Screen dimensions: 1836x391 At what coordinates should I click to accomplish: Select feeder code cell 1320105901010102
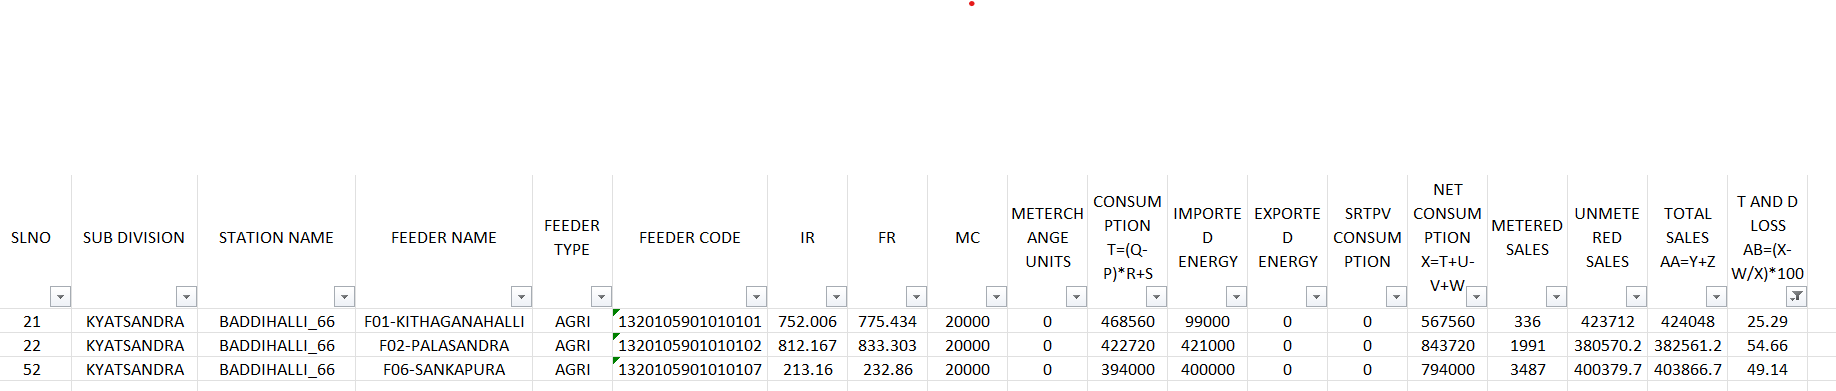[690, 346]
